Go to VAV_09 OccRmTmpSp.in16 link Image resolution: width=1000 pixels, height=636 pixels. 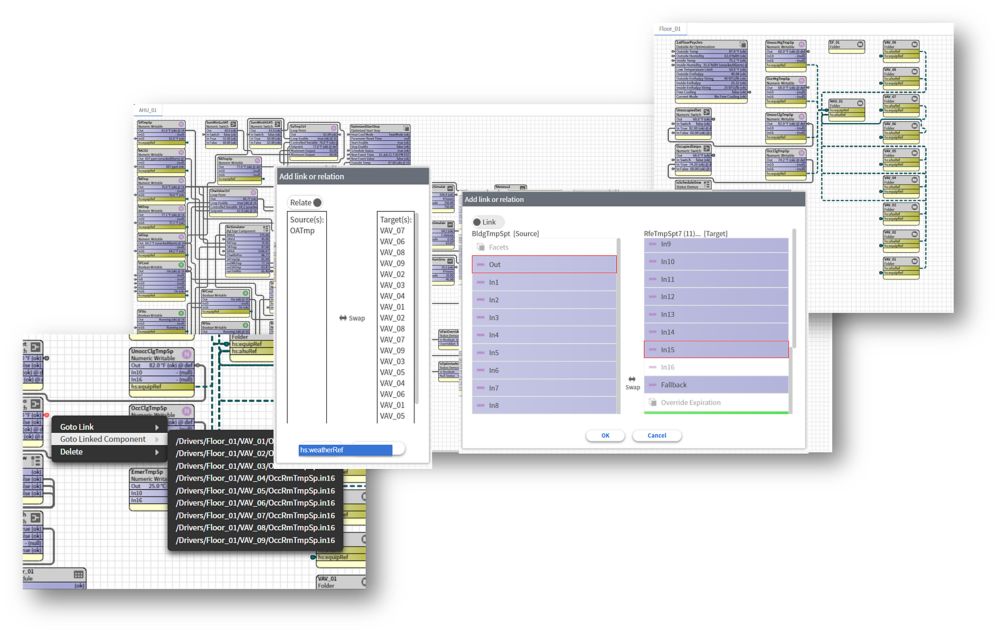255,540
